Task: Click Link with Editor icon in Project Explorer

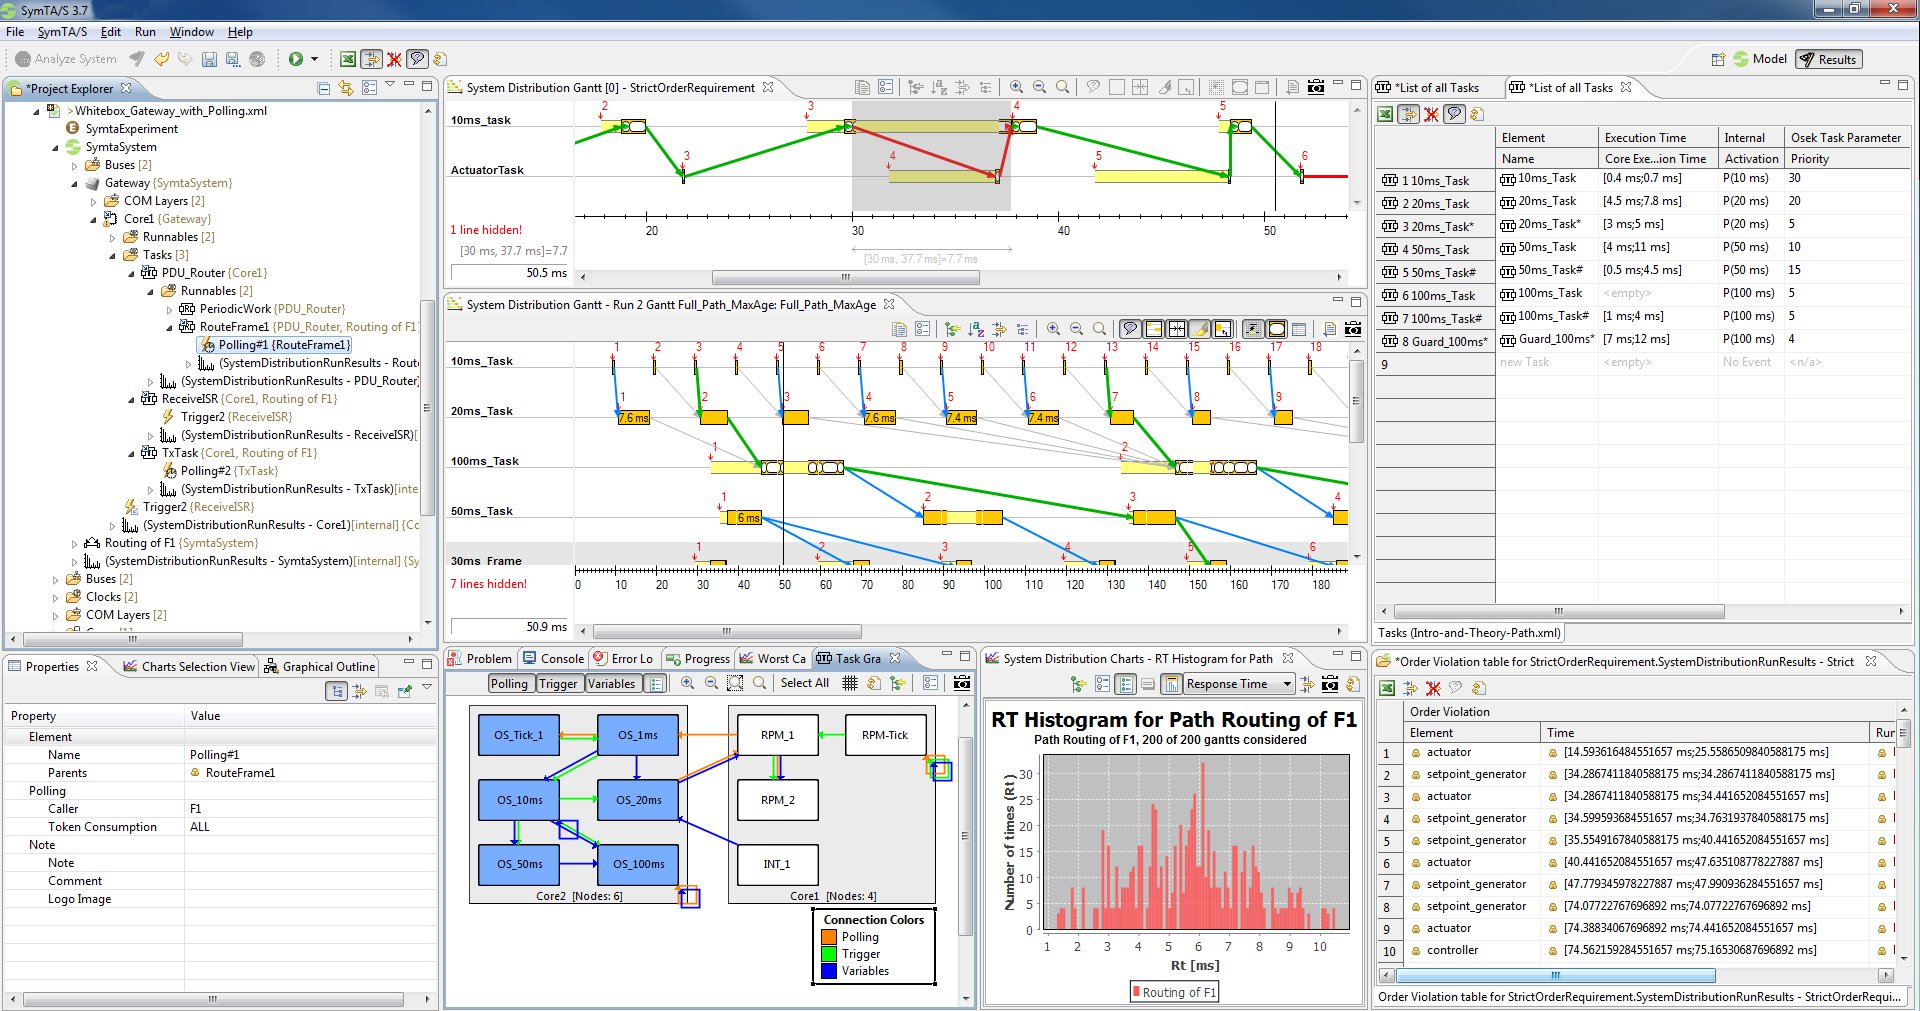Action: (346, 88)
